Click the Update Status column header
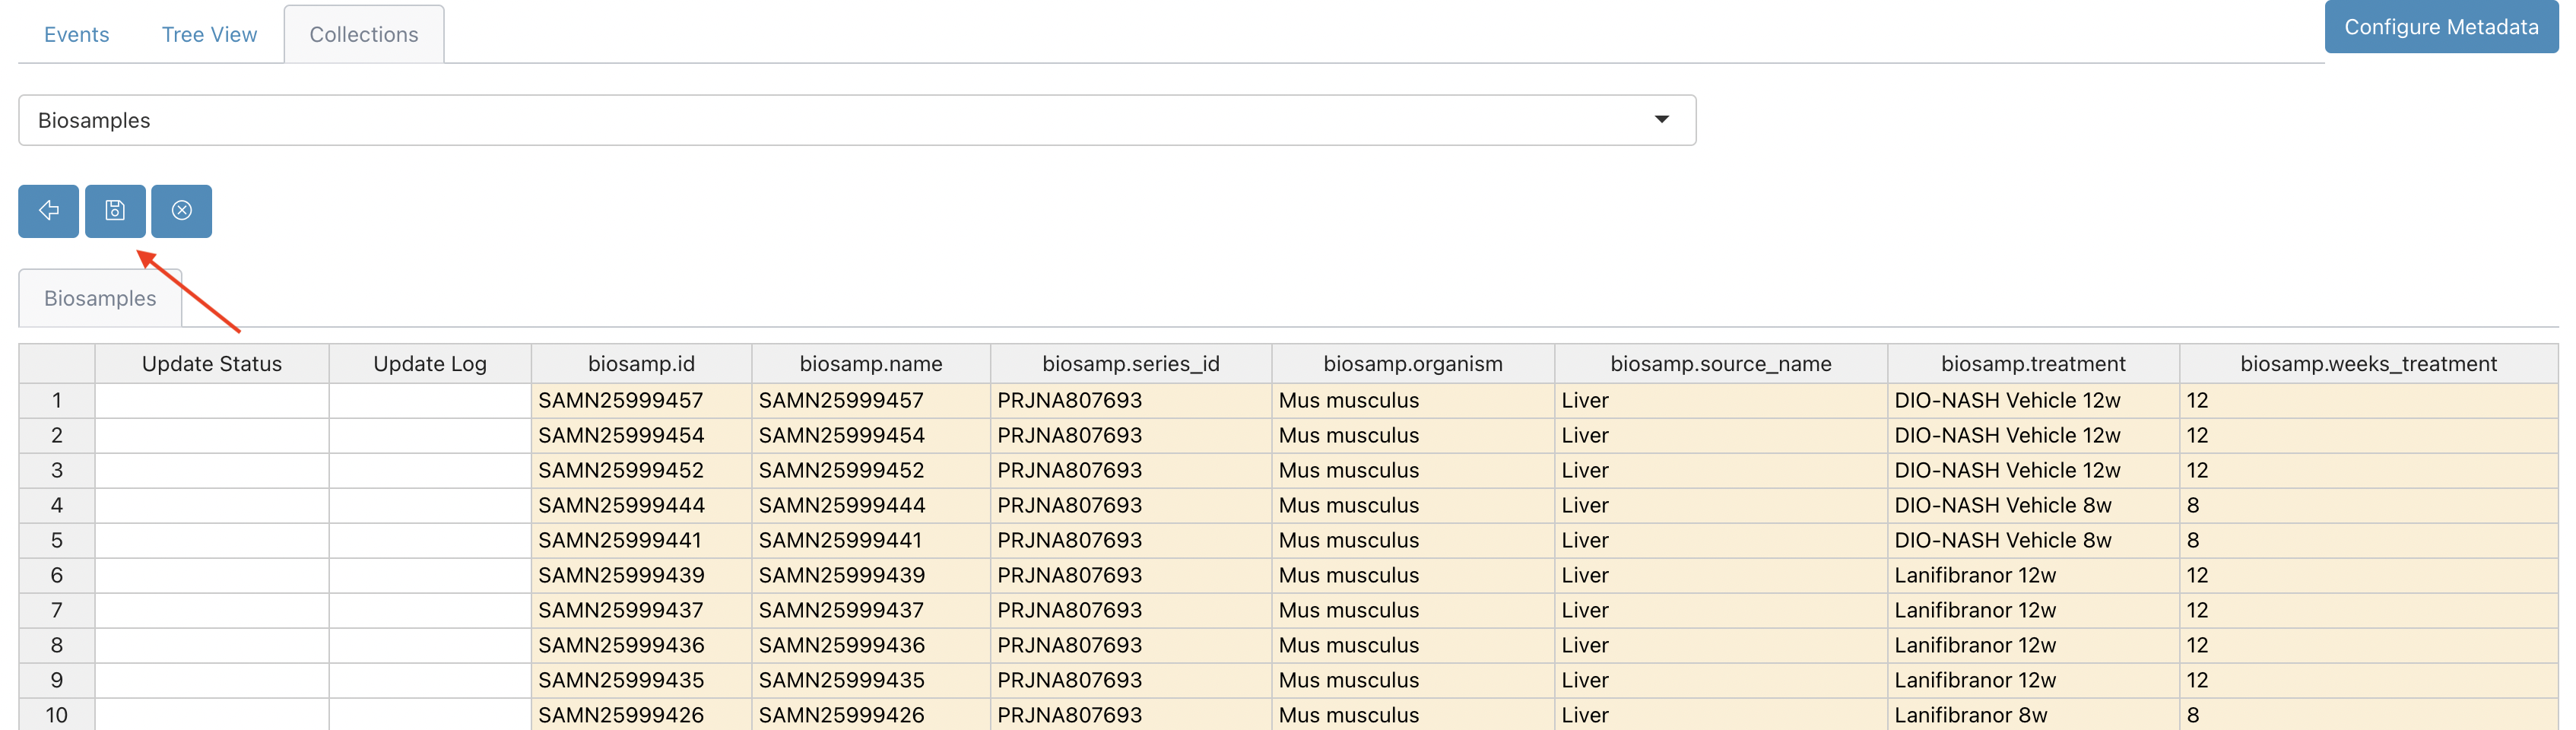2576x730 pixels. click(x=212, y=364)
